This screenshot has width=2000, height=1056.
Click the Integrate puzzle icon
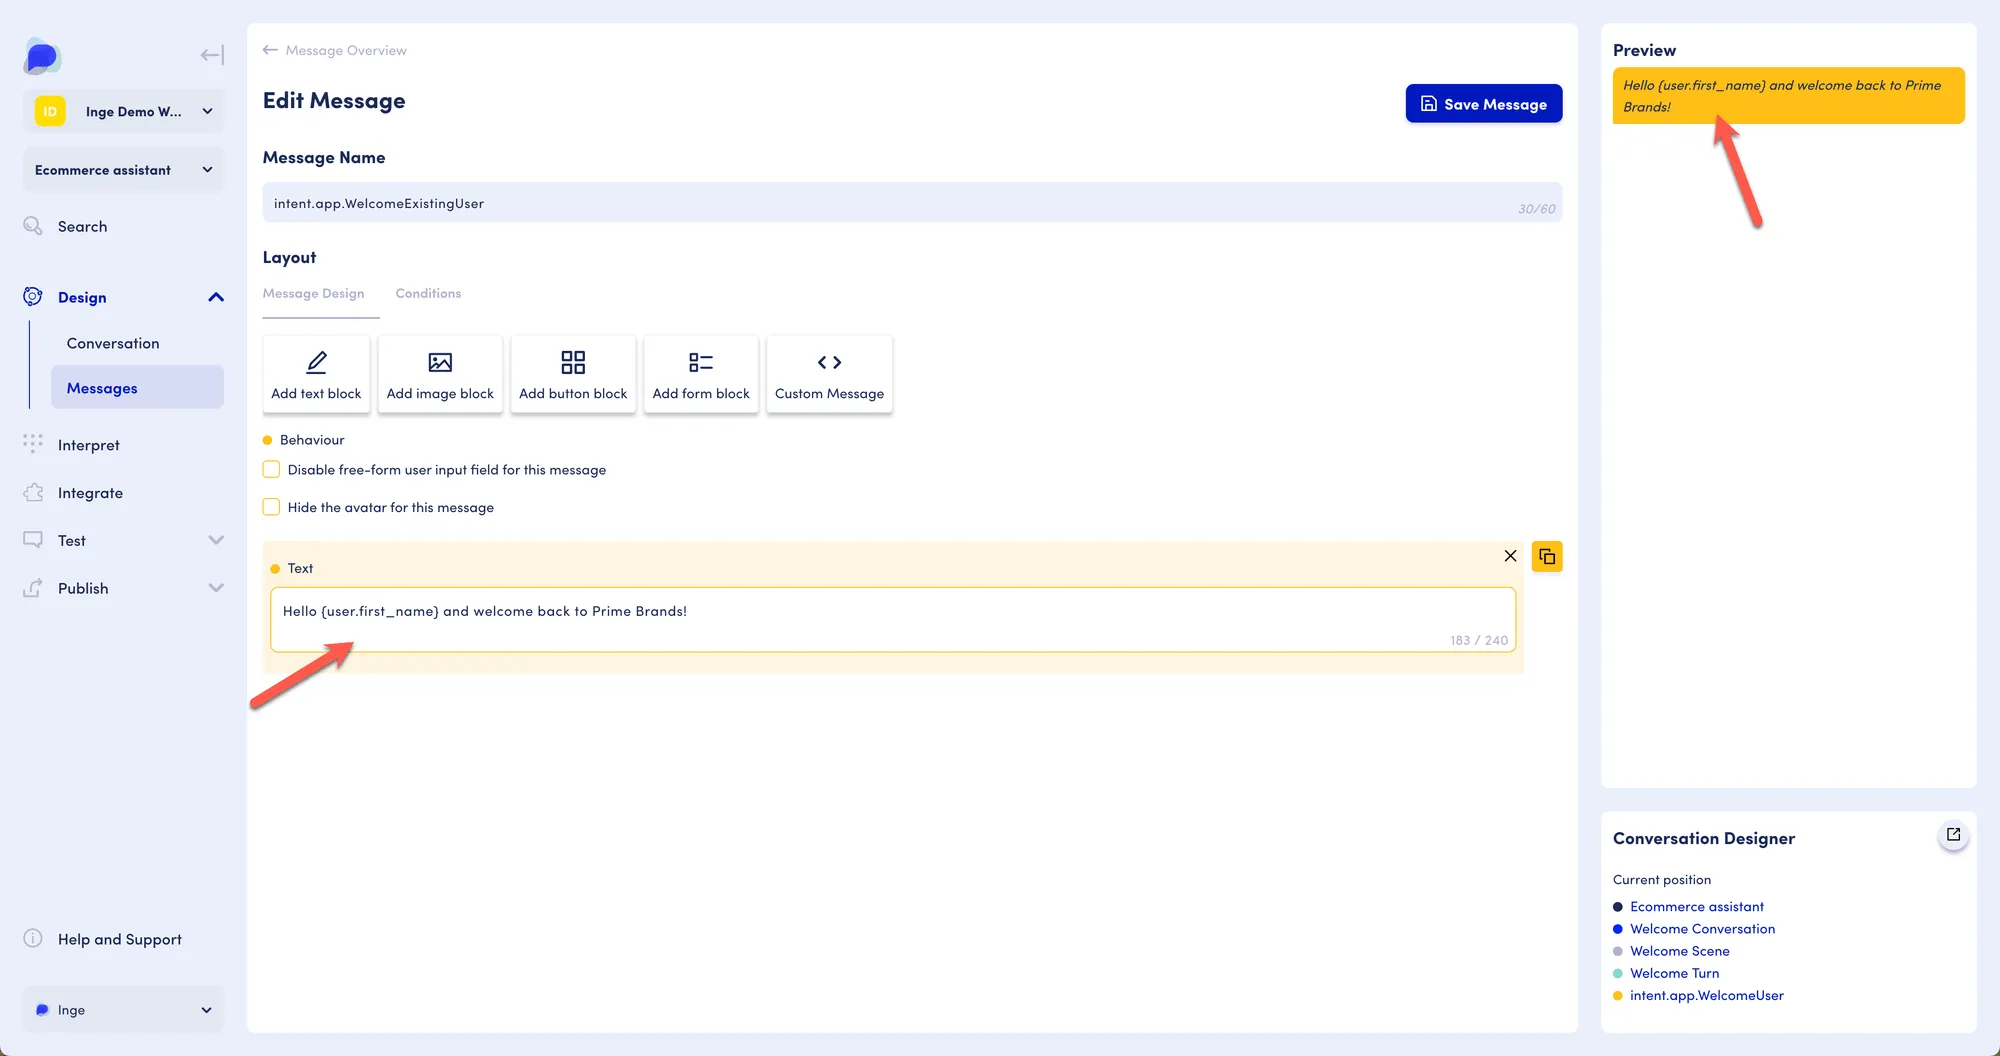[x=33, y=492]
